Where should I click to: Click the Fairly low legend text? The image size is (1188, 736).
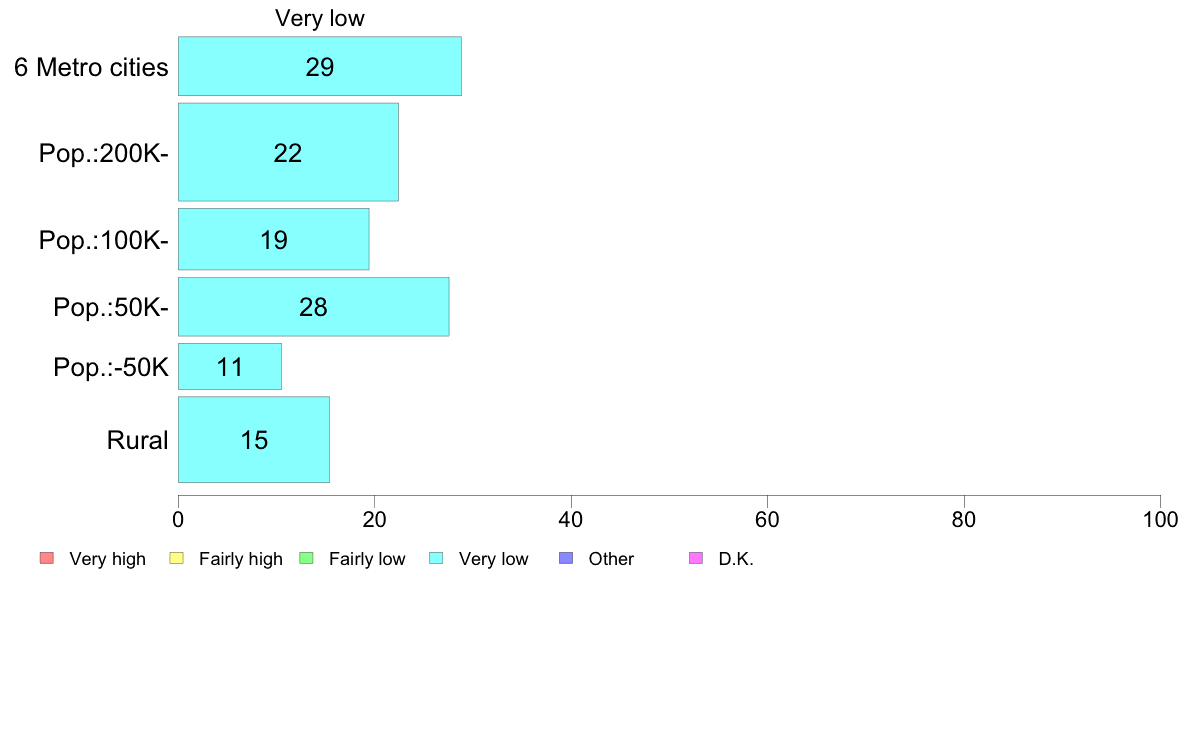tap(367, 559)
